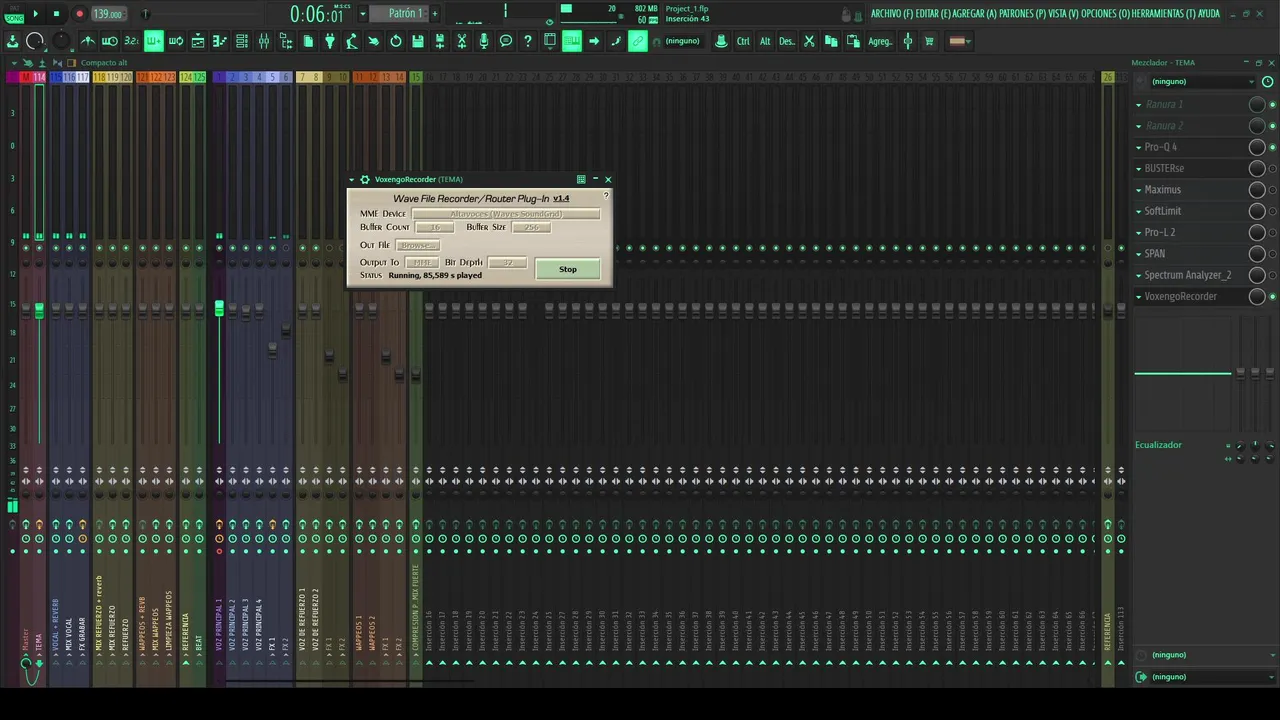1280x720 pixels.
Task: Click the plugin picker plug icon
Action: (x=330, y=41)
